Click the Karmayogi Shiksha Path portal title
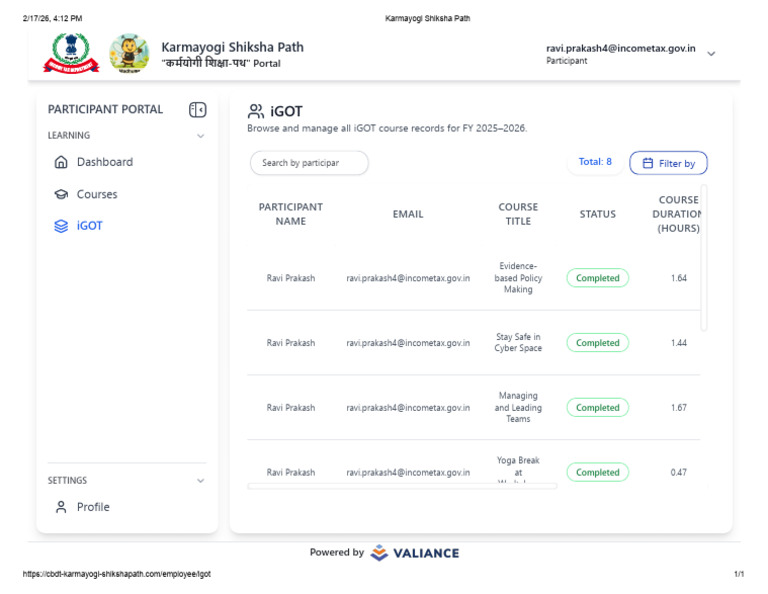 (233, 48)
